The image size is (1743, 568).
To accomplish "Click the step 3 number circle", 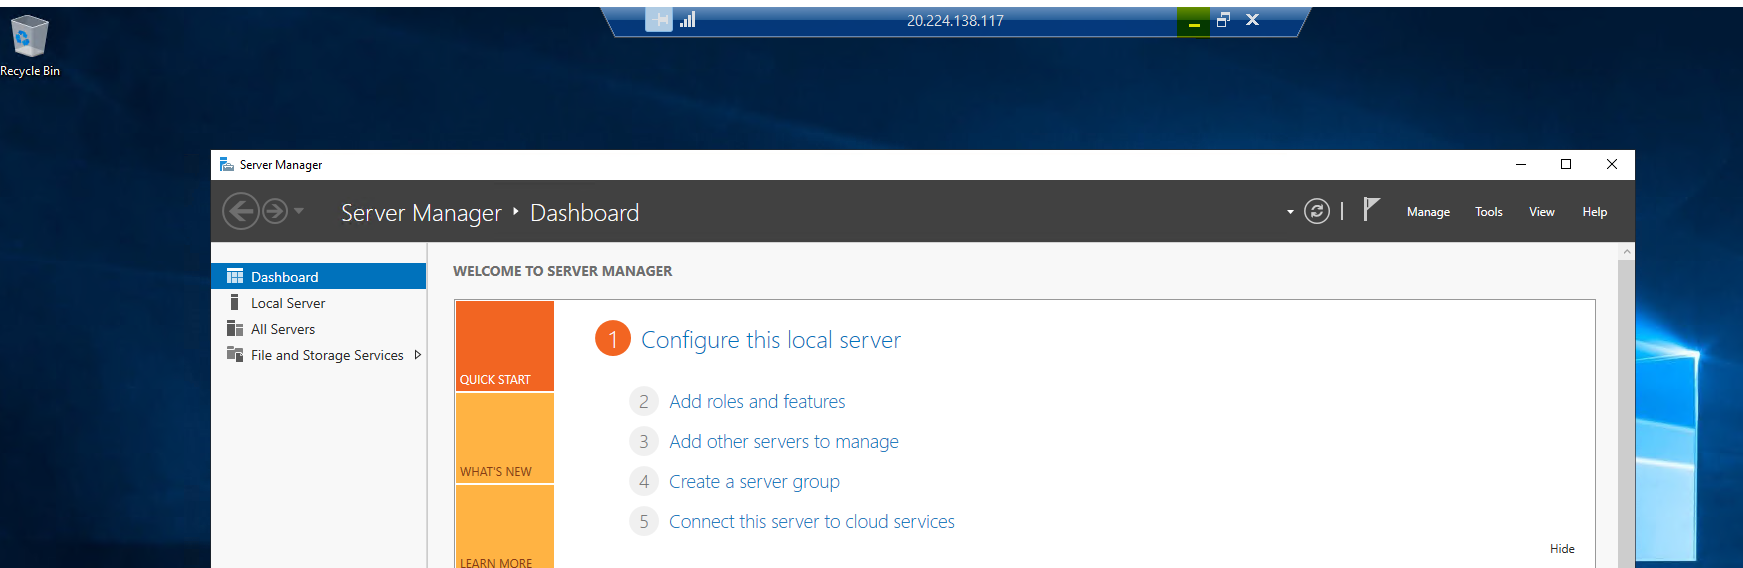I will (644, 441).
